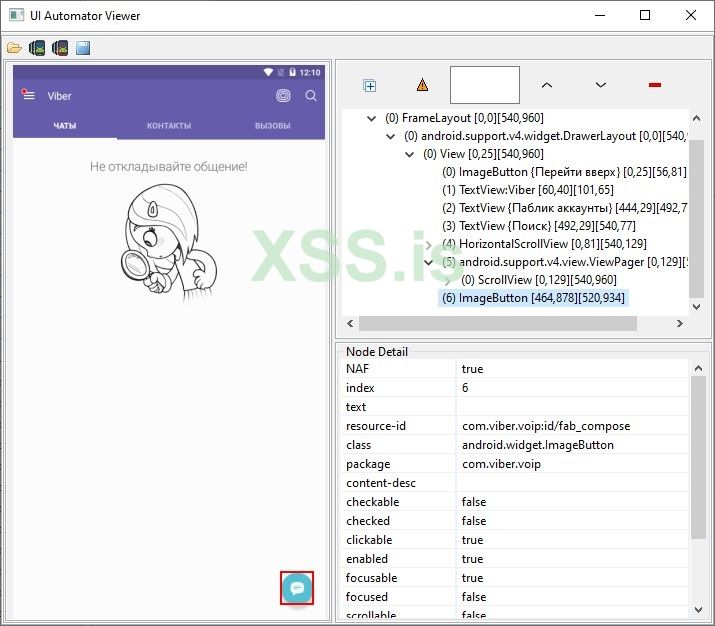This screenshot has width=715, height=626.
Task: Click the content-desc property row
Action: 514,483
